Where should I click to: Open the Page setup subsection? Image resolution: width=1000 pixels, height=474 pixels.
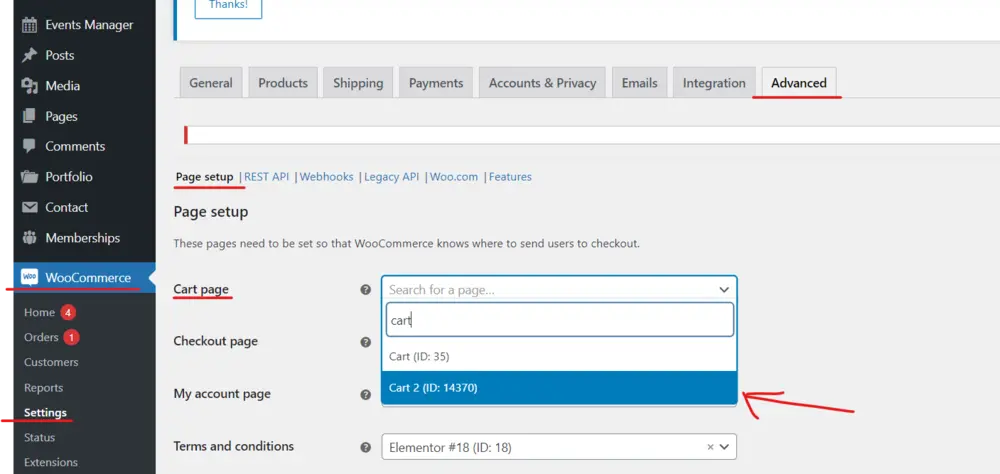[205, 177]
